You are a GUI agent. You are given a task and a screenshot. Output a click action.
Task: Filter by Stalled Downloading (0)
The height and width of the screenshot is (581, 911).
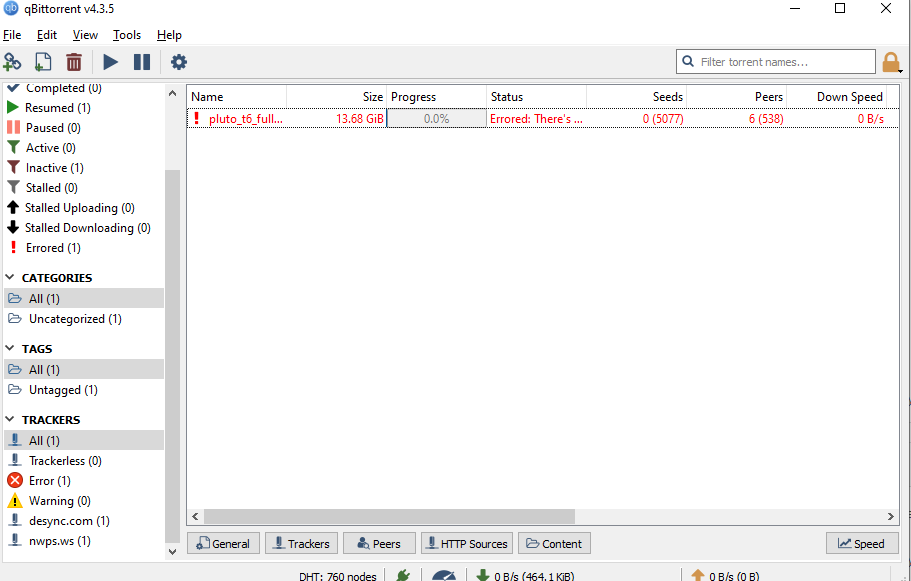[79, 228]
